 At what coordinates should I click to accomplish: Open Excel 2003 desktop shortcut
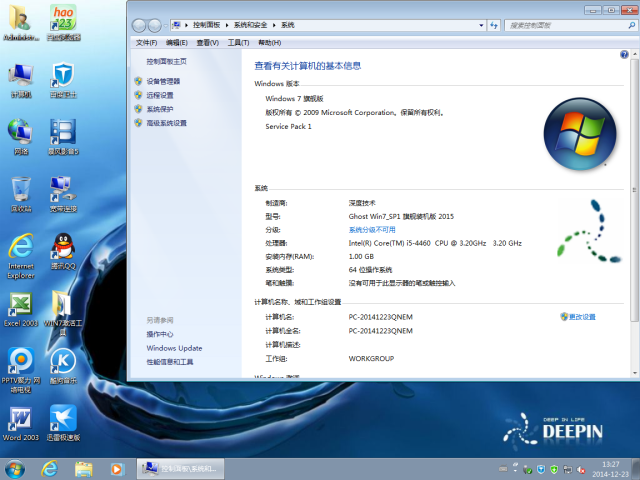click(x=21, y=309)
